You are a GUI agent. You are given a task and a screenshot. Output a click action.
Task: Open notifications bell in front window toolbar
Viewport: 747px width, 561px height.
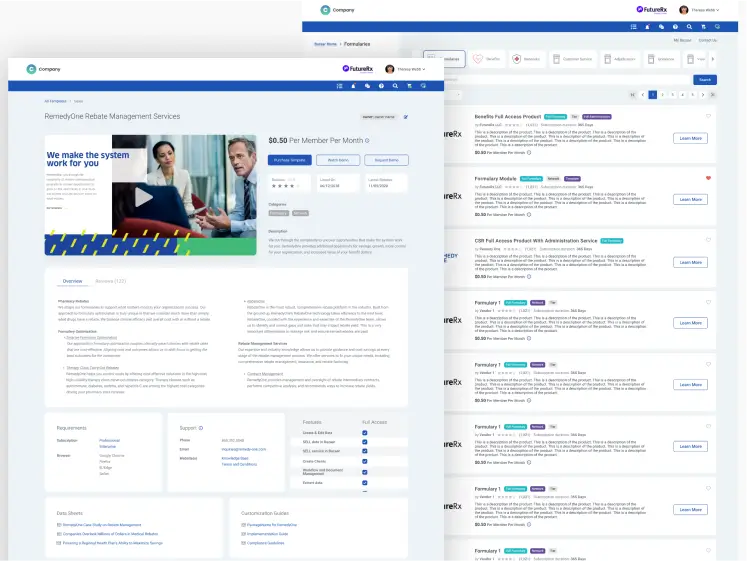click(x=353, y=86)
